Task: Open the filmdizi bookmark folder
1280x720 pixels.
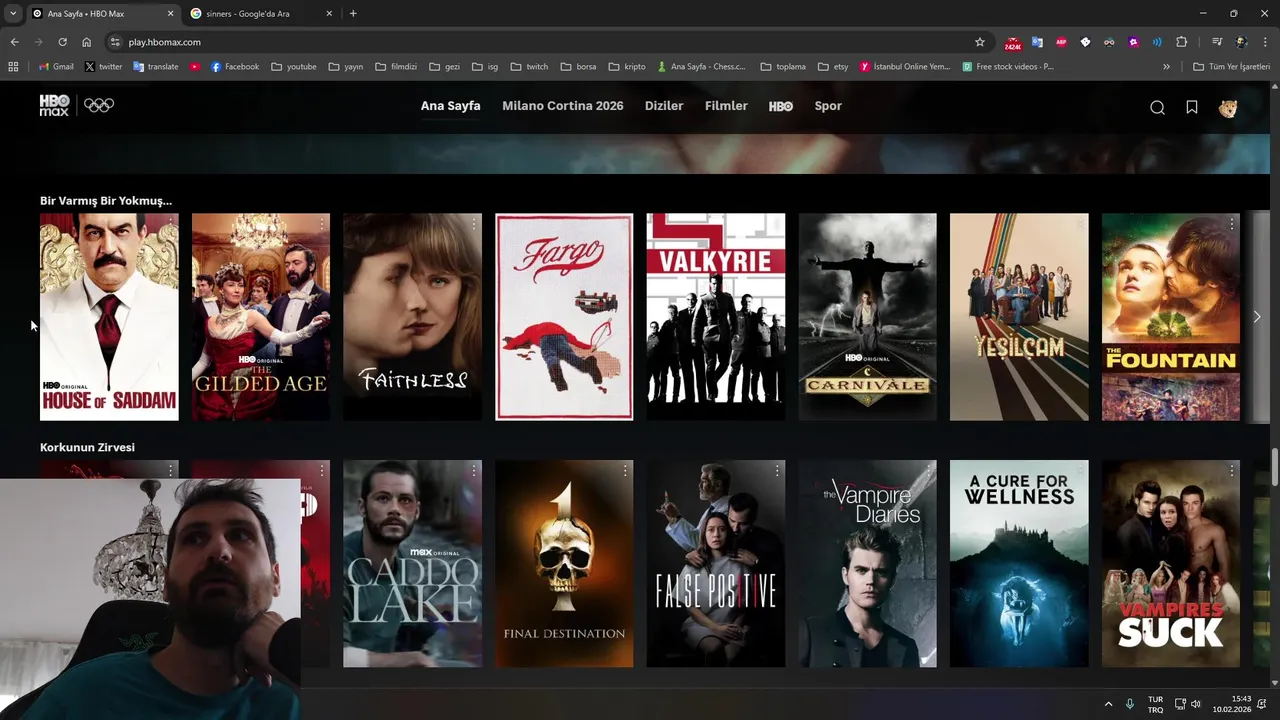Action: [x=395, y=67]
